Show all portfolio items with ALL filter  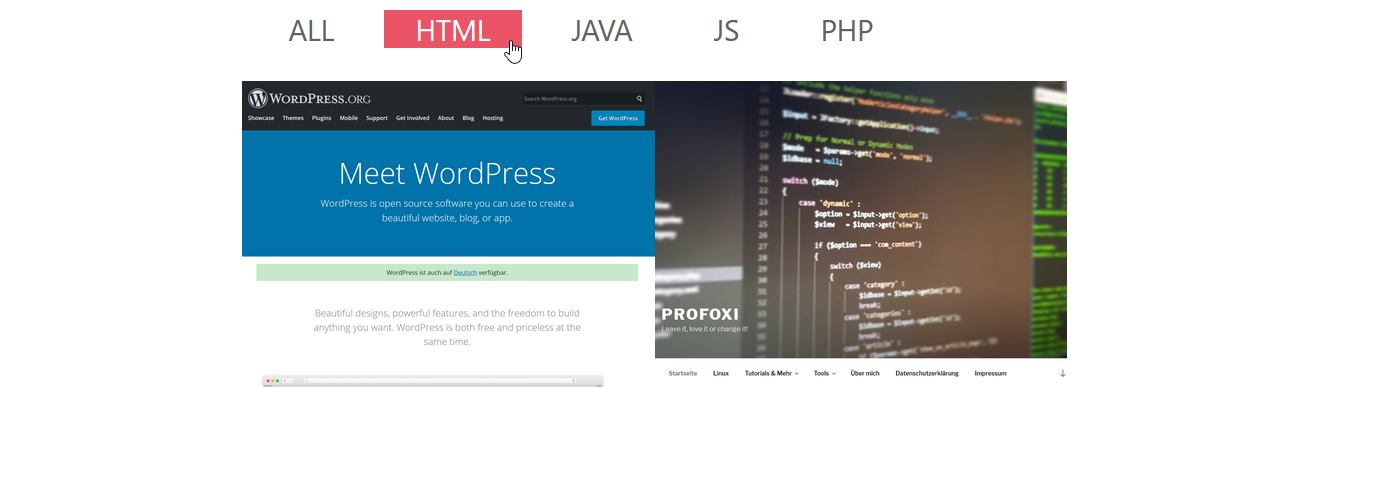tap(311, 30)
